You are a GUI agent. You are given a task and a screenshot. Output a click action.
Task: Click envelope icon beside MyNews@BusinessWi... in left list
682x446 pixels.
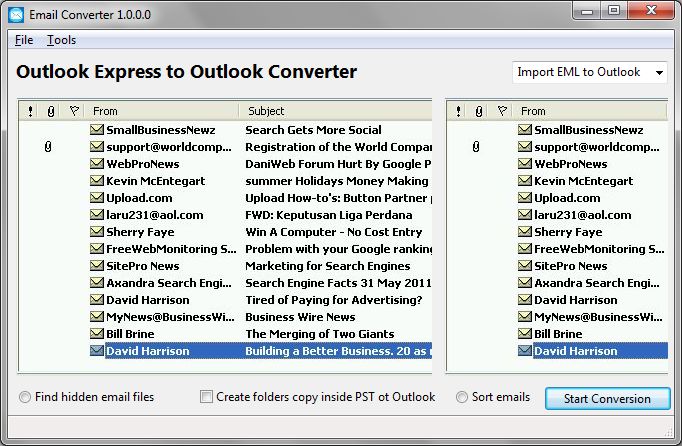pos(97,316)
